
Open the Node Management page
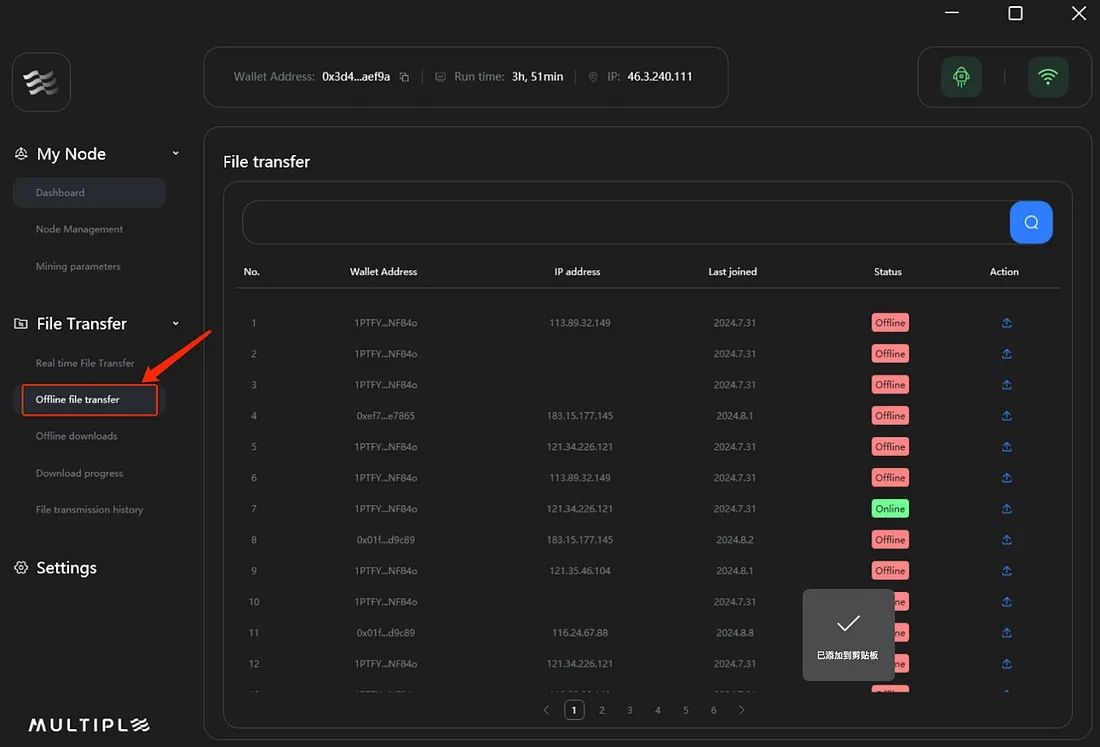[x=80, y=230]
